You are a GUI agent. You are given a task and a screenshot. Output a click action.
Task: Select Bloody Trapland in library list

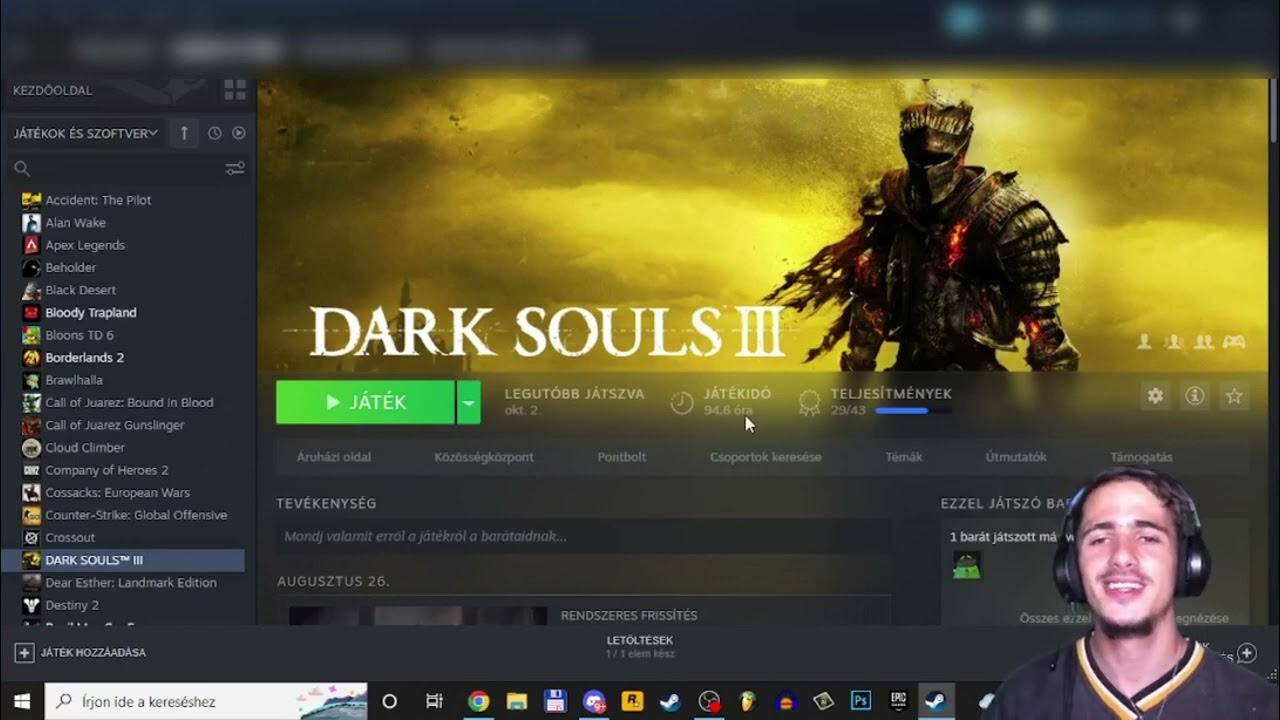click(90, 313)
